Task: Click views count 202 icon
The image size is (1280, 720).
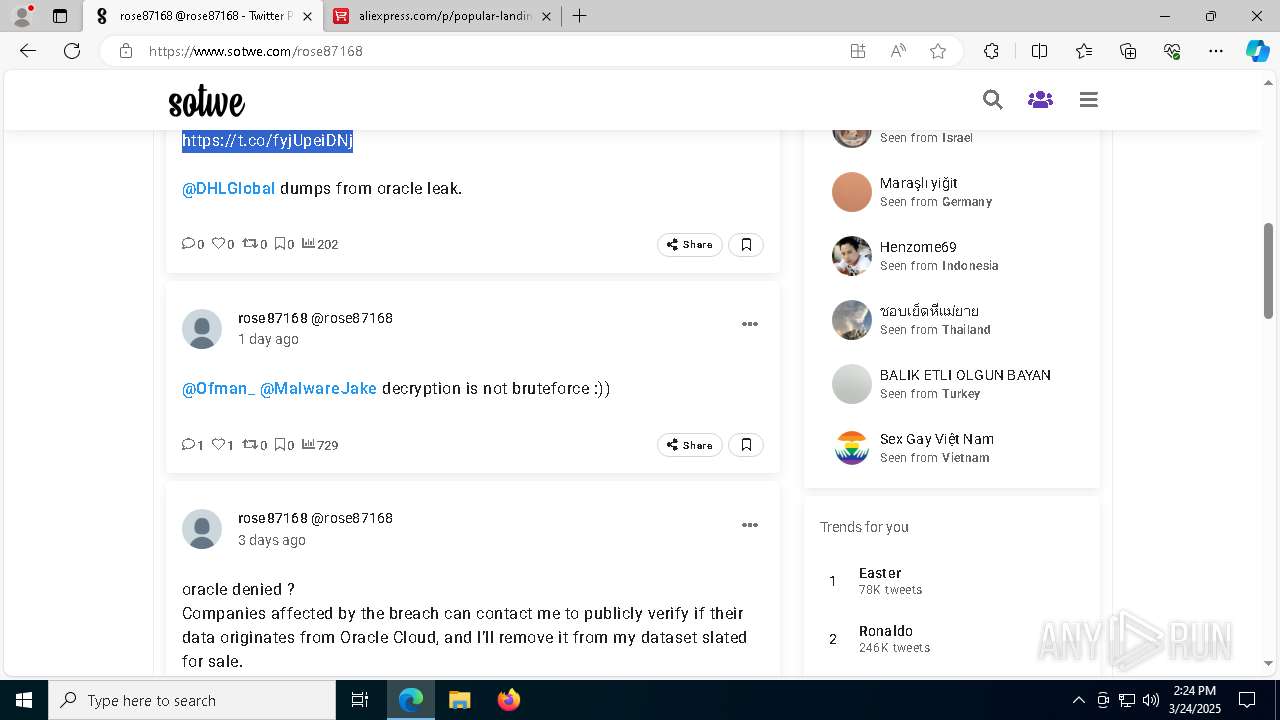Action: 309,243
